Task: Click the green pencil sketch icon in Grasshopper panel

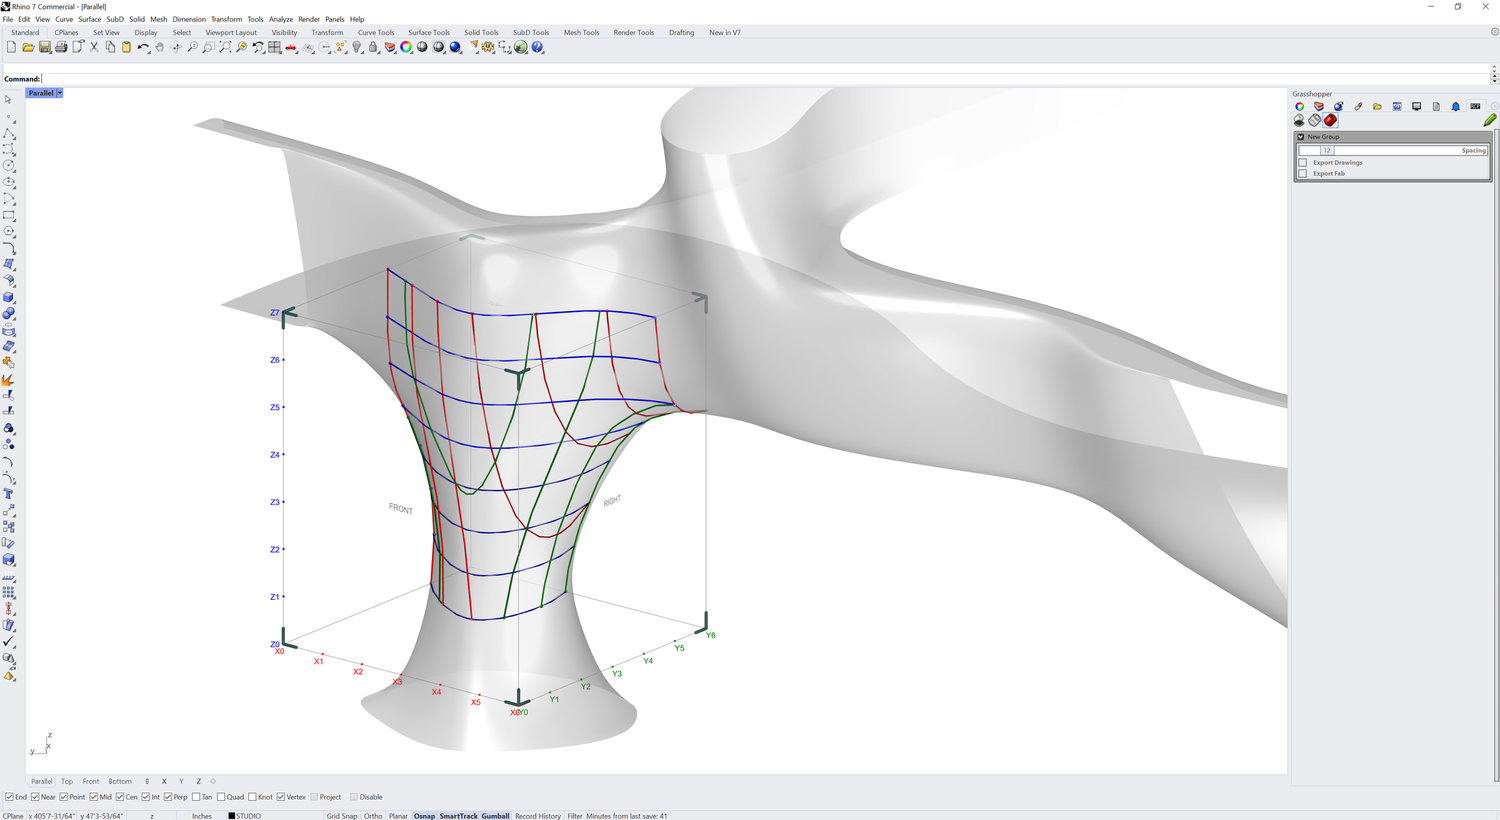Action: pyautogui.click(x=1488, y=120)
